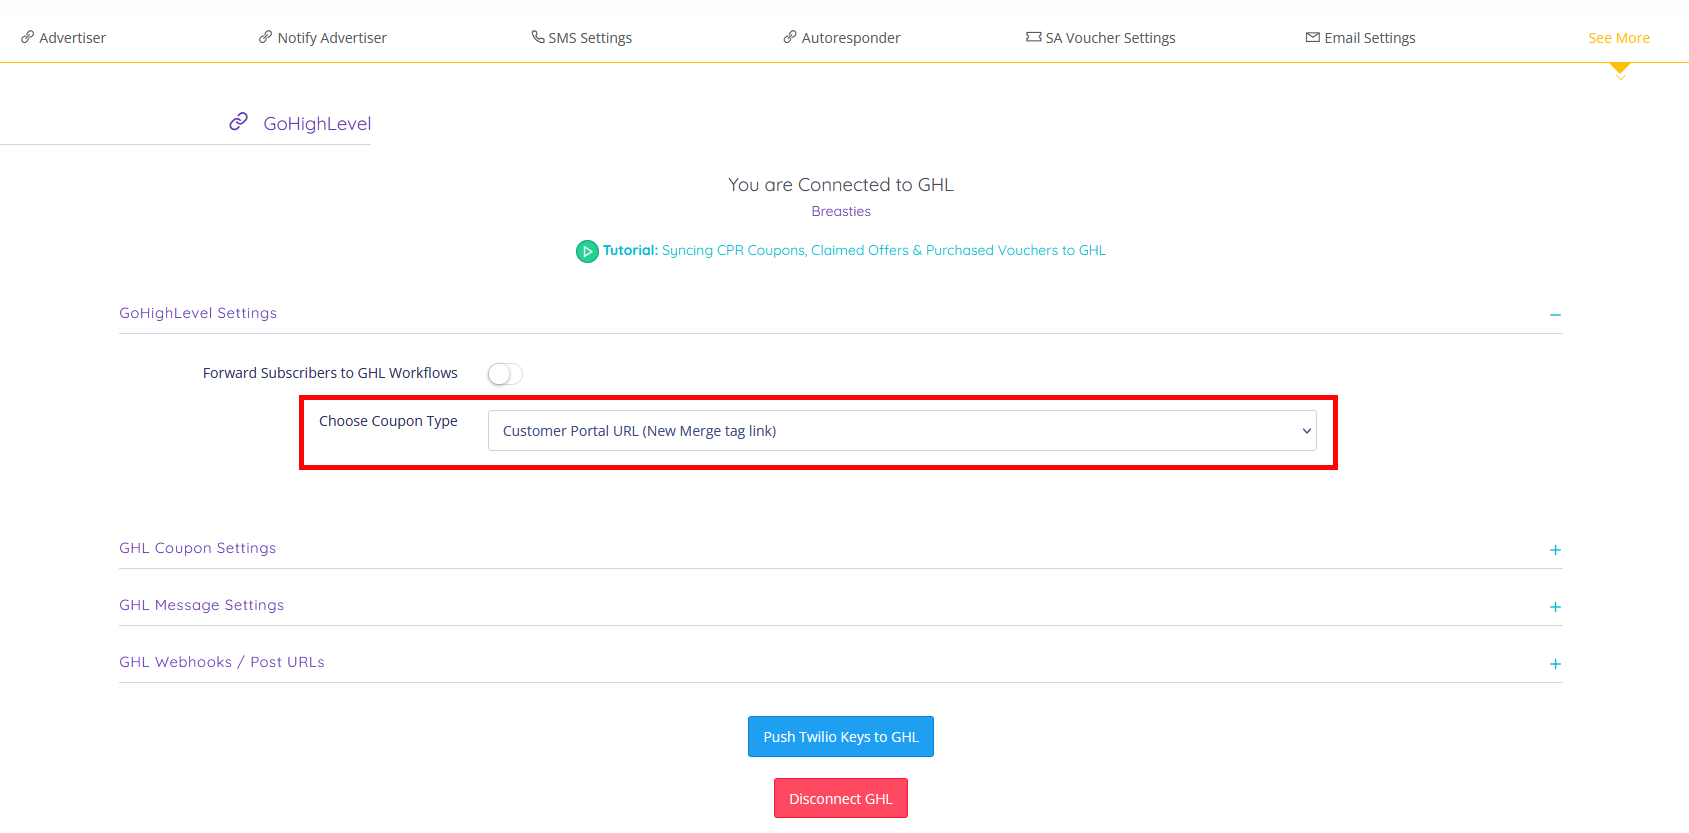Open the Choose Coupon Type dropdown
1689x833 pixels.
click(901, 431)
